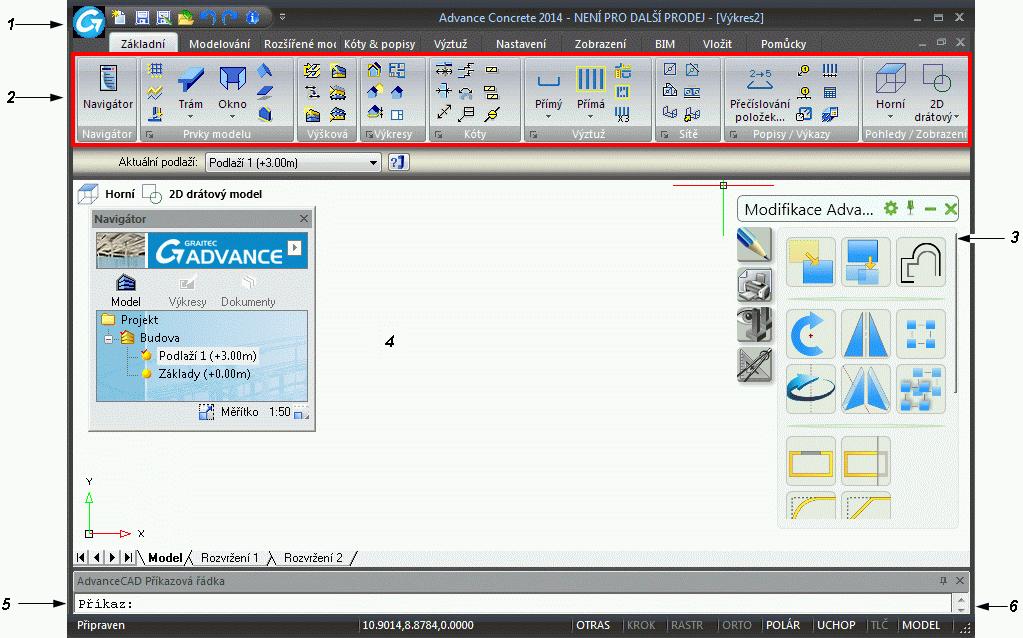Switch to the Kóty & popisy ribbon tab
This screenshot has width=1023, height=638.
point(379,44)
